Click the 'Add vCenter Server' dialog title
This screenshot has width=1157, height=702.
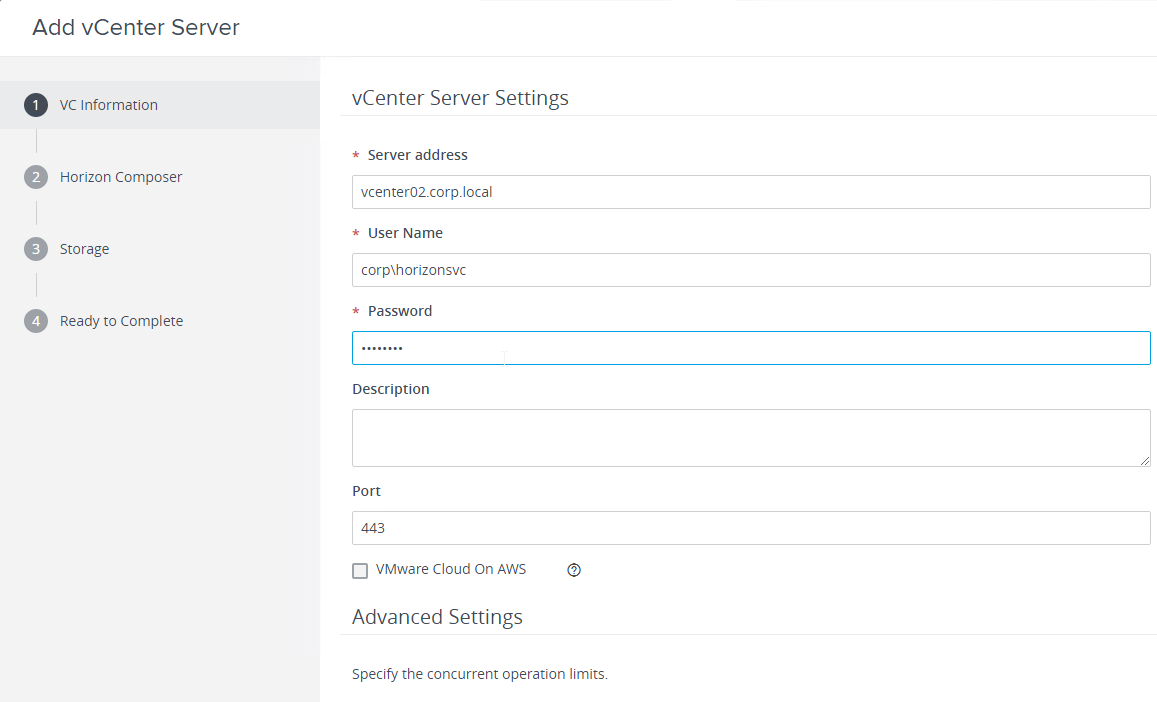tap(136, 27)
